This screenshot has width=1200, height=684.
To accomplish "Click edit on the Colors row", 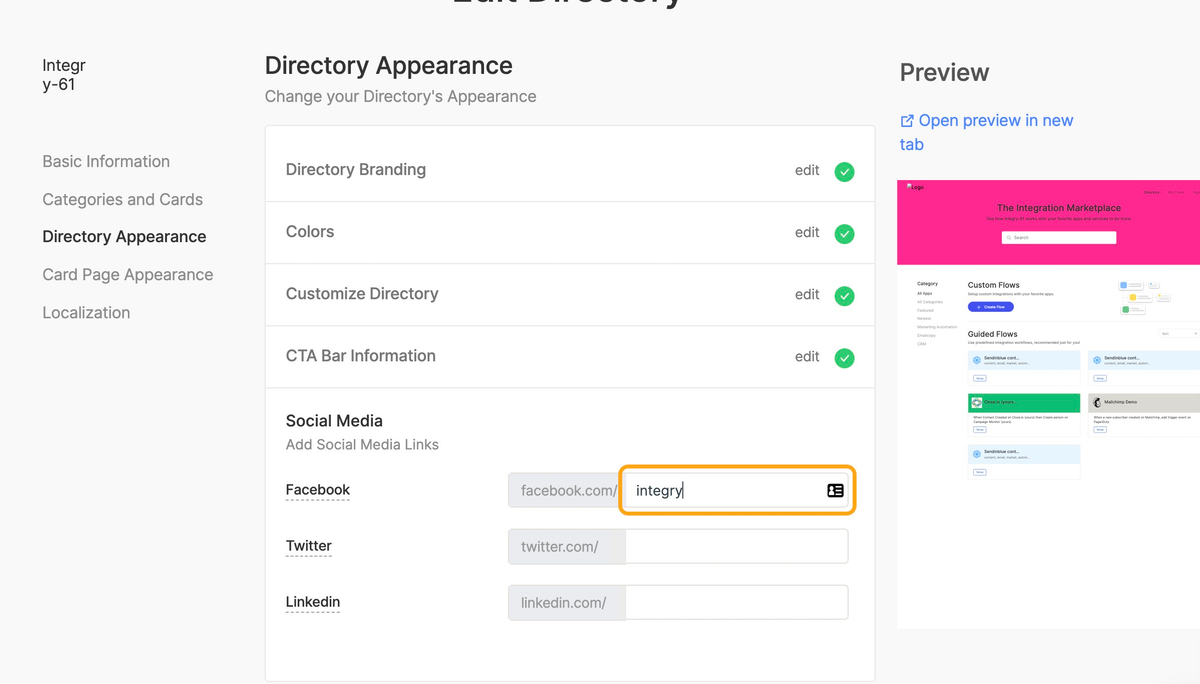I will point(807,232).
